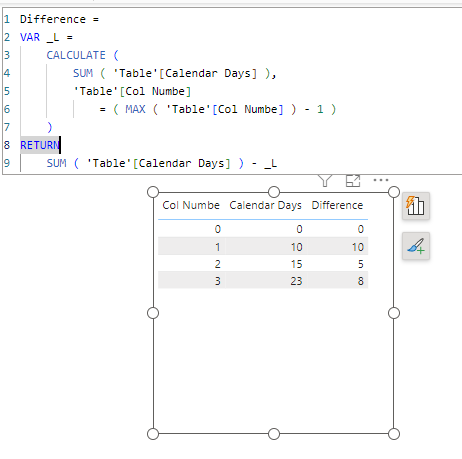Open the visual's More options ellipsis
462x459 pixels.
click(381, 180)
